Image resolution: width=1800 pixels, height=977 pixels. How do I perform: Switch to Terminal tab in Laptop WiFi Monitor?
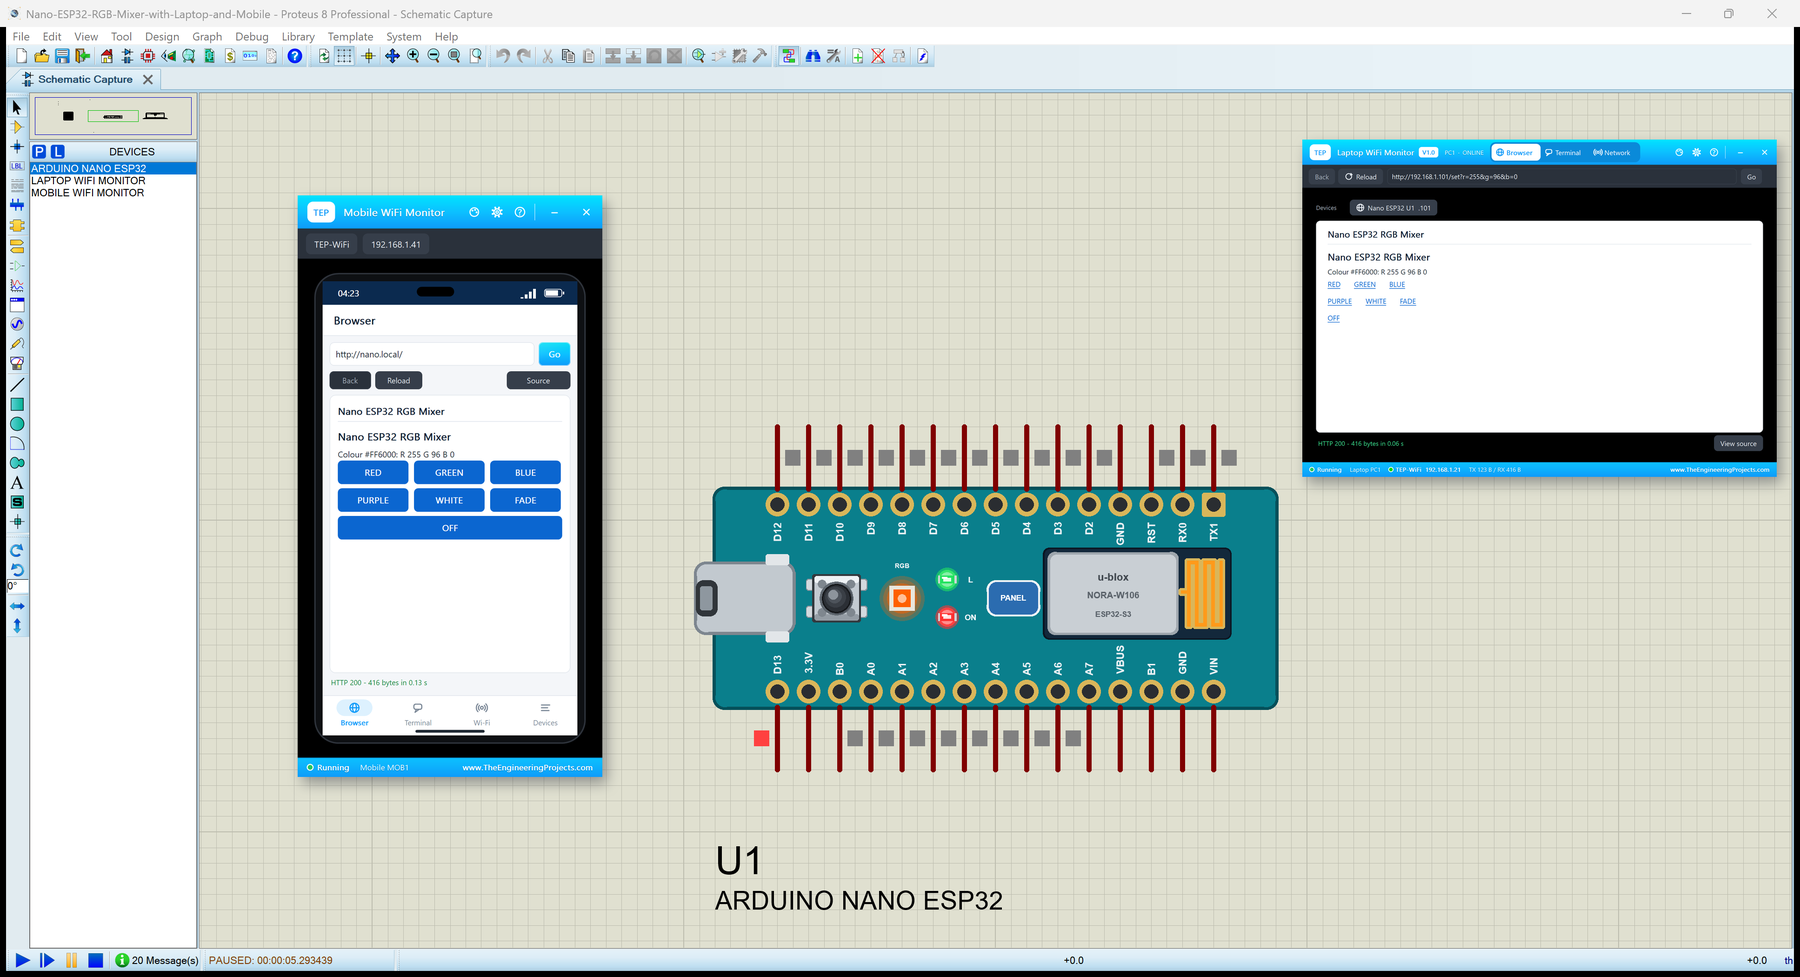point(1563,153)
